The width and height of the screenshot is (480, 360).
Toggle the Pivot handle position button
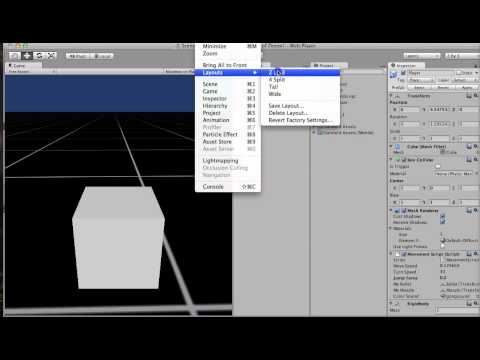tap(78, 56)
